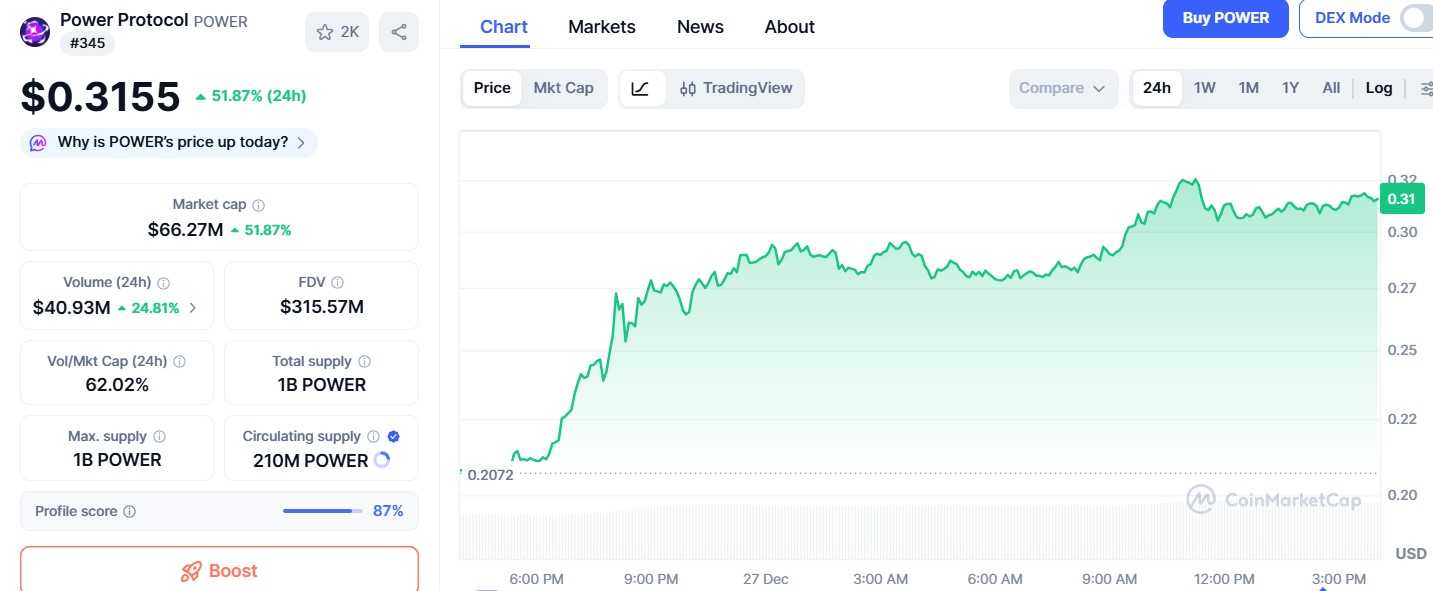Switch chart to Mkt Cap view
Screen dimensions: 1433x591
563,88
